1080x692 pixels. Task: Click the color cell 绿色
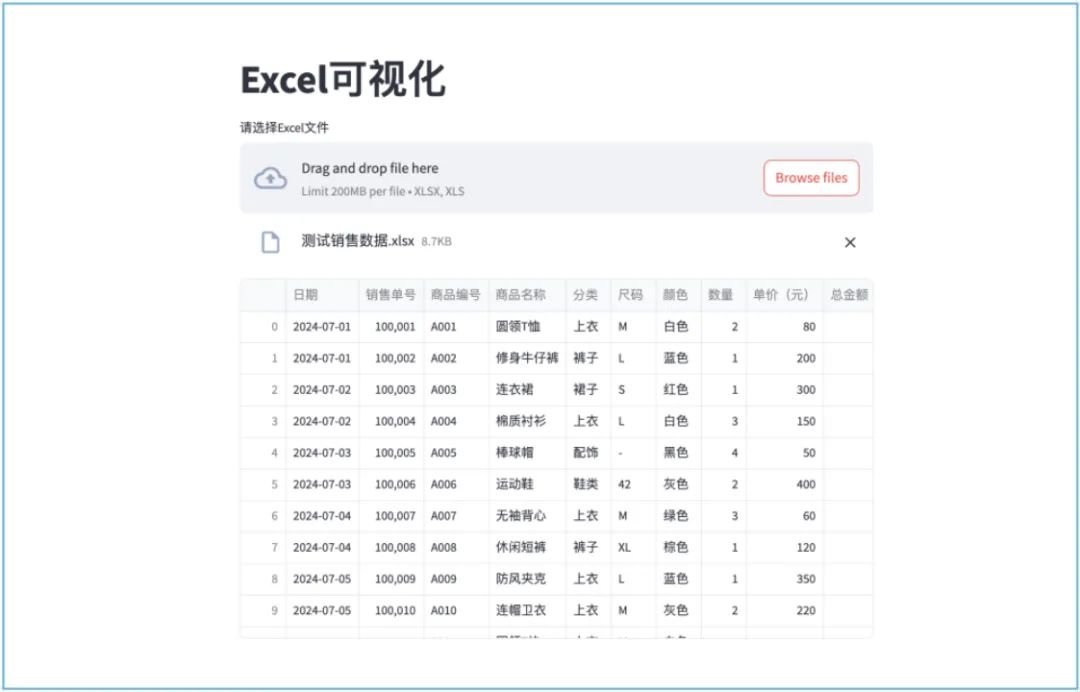tap(678, 516)
